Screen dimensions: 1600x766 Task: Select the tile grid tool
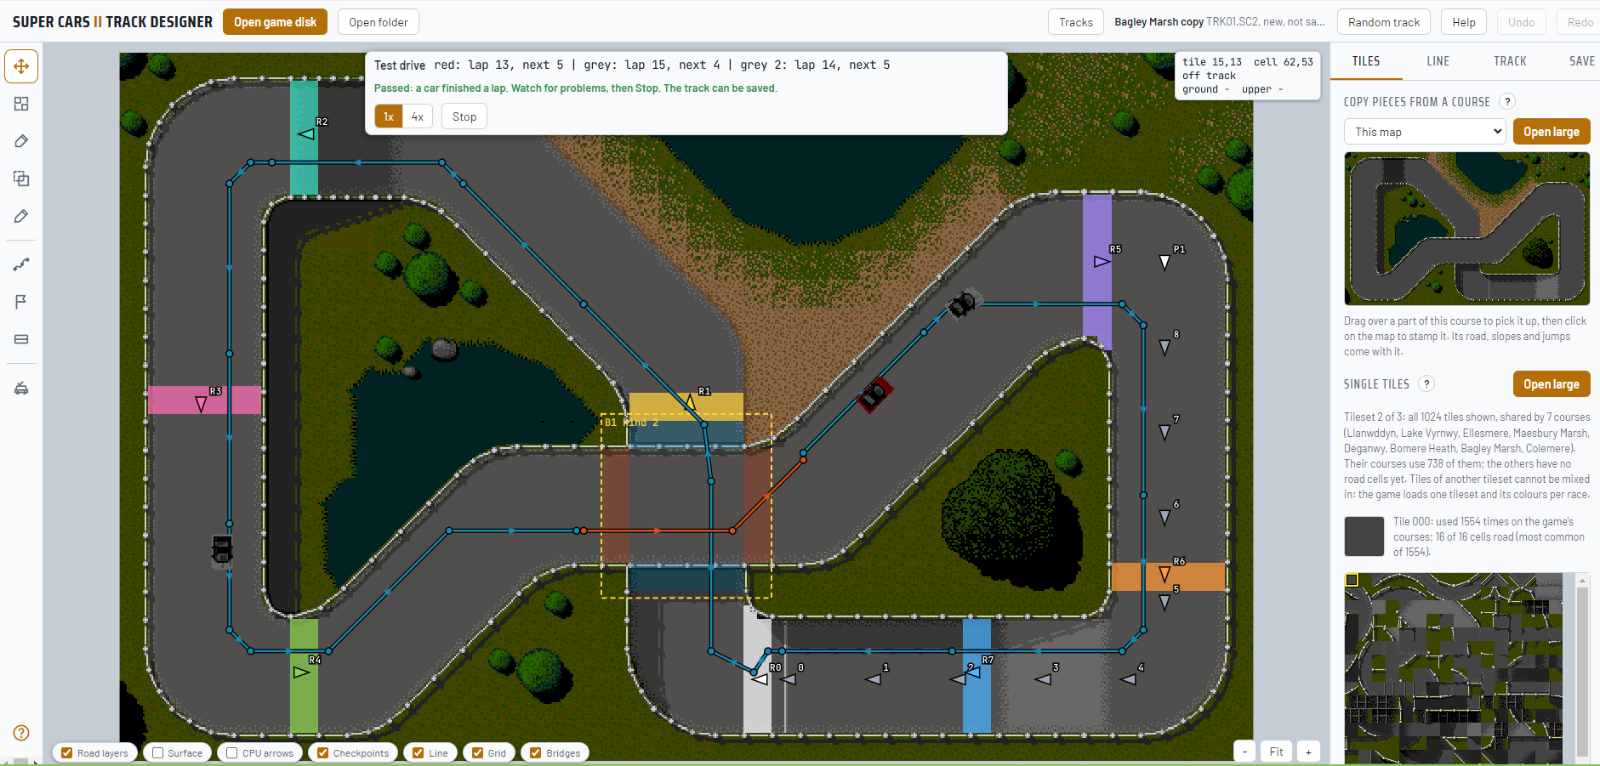point(21,104)
